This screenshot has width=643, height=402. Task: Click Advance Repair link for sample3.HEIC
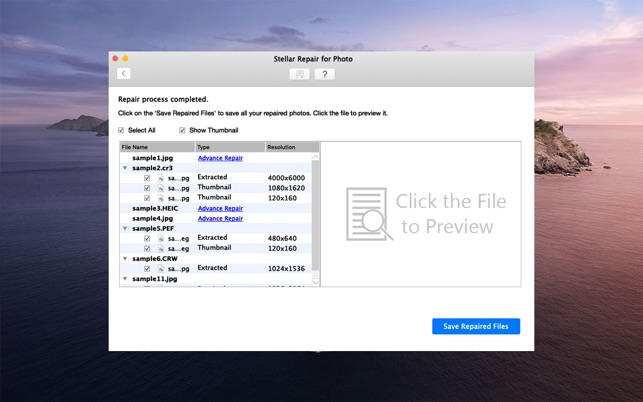220,208
